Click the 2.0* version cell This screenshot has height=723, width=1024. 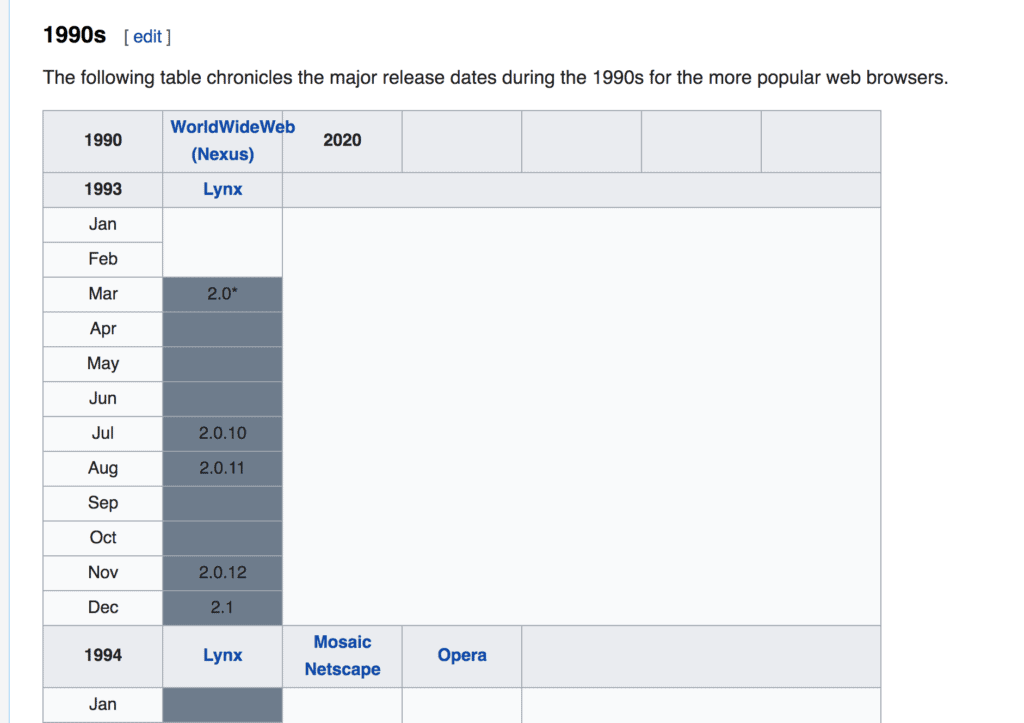tap(223, 294)
